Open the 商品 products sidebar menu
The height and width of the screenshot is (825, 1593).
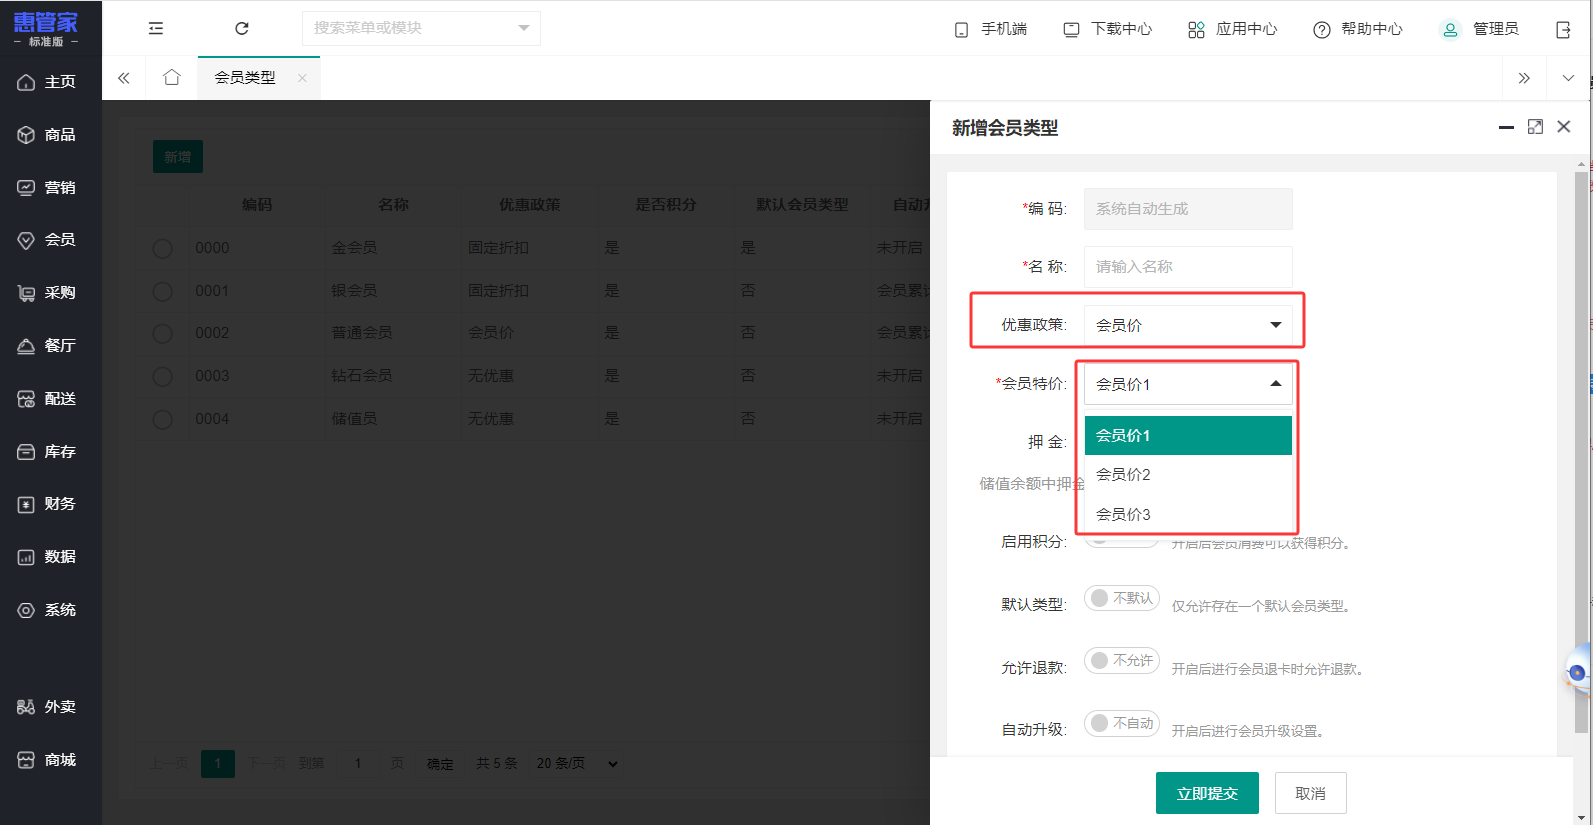point(47,135)
